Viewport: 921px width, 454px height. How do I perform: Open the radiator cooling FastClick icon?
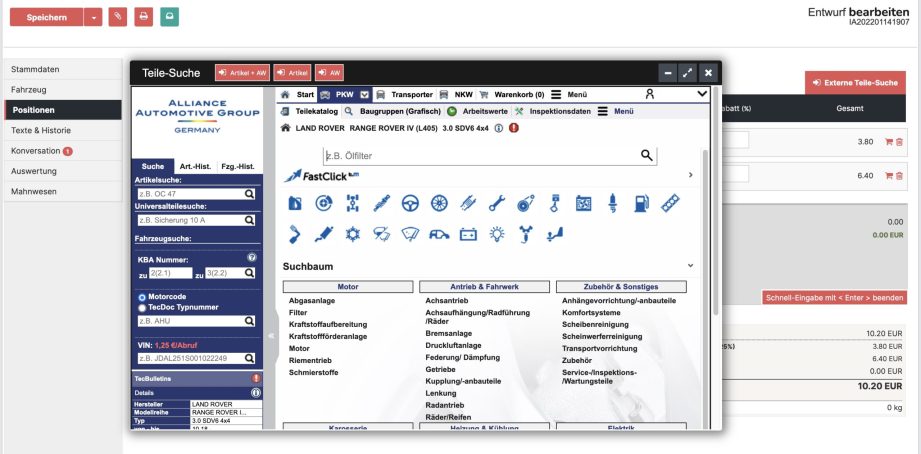[583, 203]
